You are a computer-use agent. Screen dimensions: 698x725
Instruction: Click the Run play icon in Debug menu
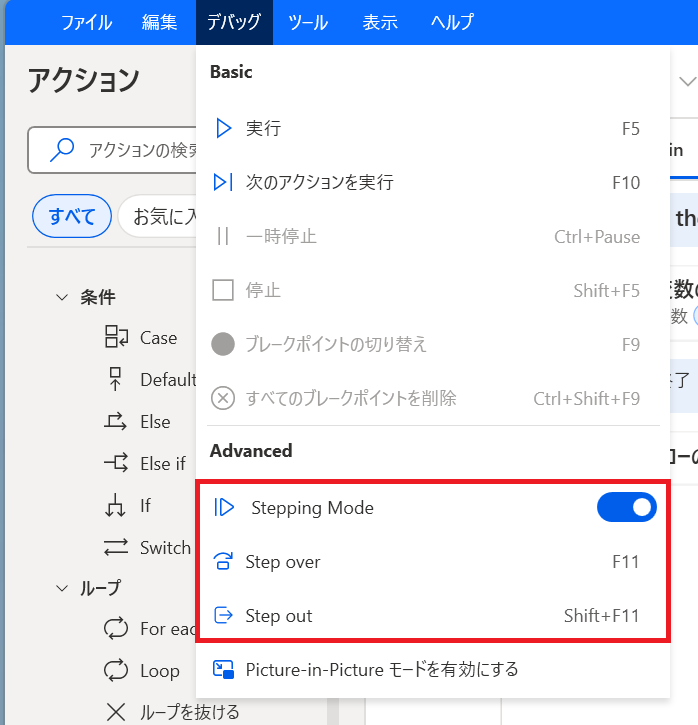coord(223,128)
